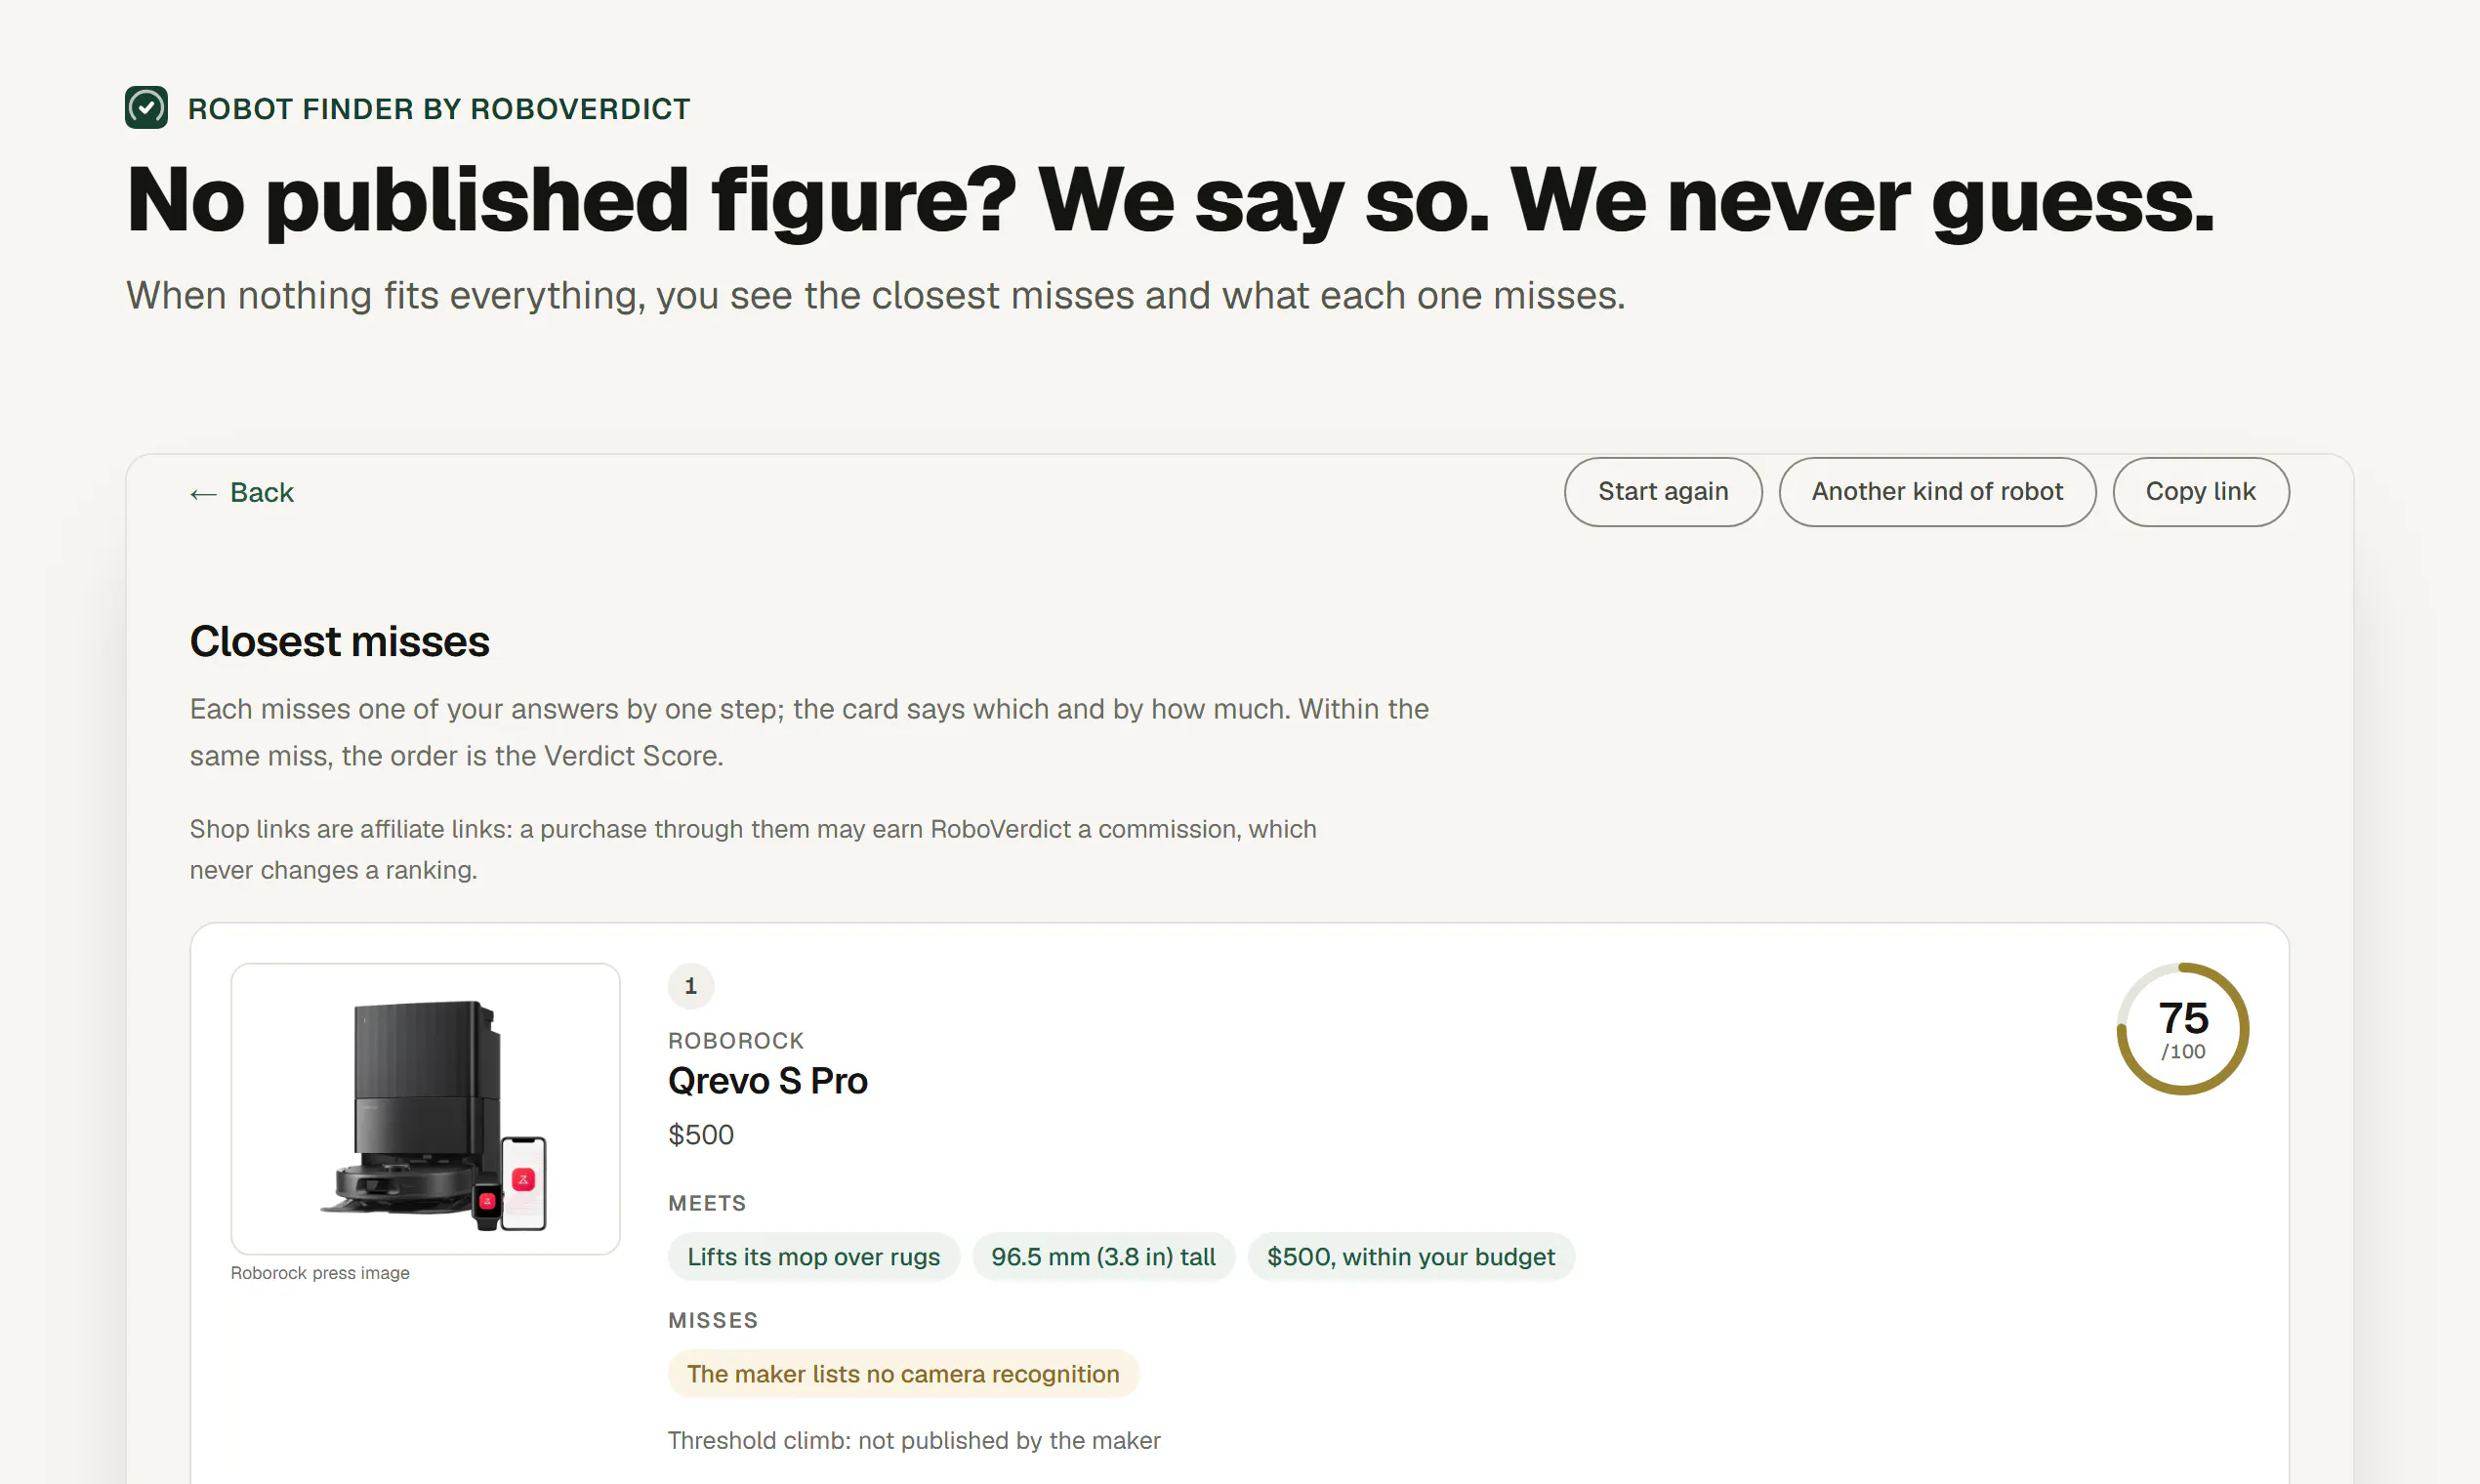Click the RoboVerdict checkmark logo icon

146,108
